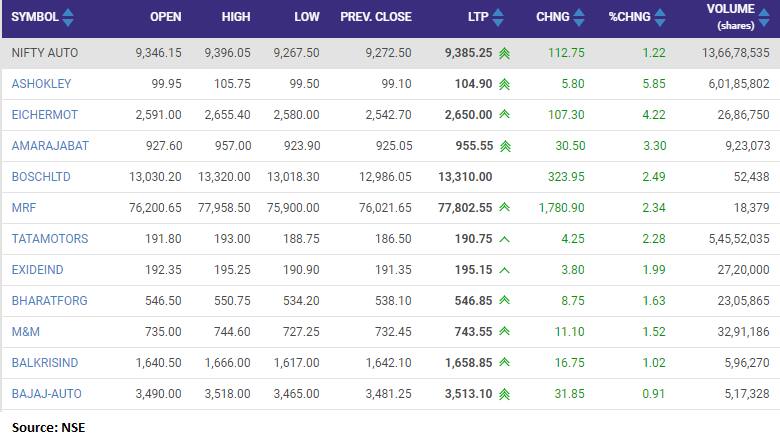Screen dimensions: 780x438
Task: Click EXIDEIND green up-arrow indicator
Action: point(504,270)
